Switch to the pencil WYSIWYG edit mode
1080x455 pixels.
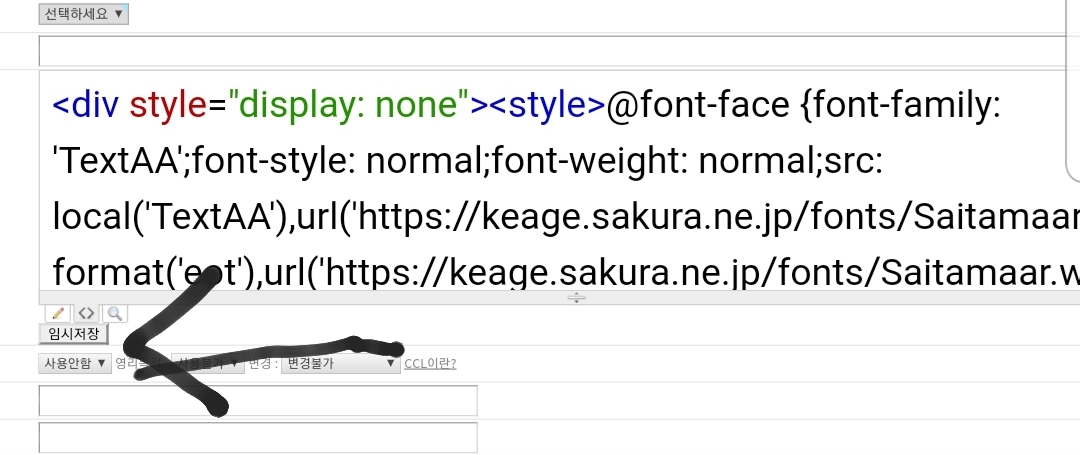tap(58, 313)
